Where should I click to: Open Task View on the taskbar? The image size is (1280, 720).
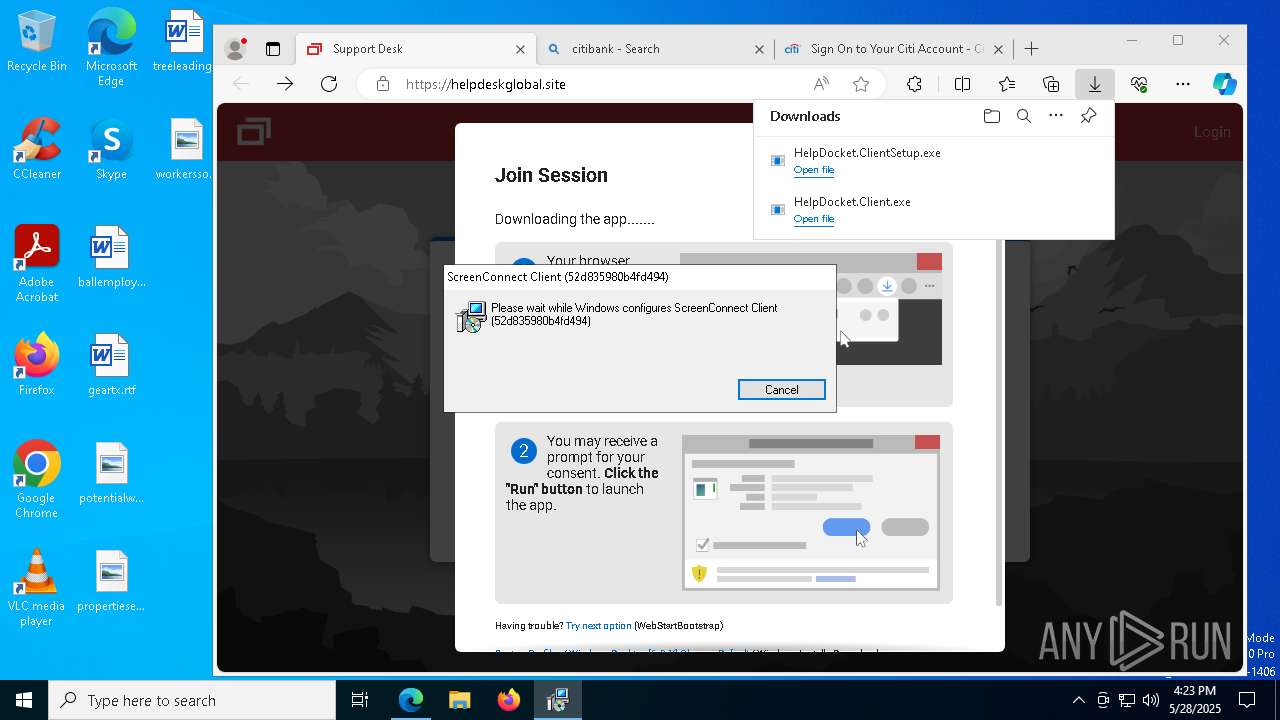point(360,700)
